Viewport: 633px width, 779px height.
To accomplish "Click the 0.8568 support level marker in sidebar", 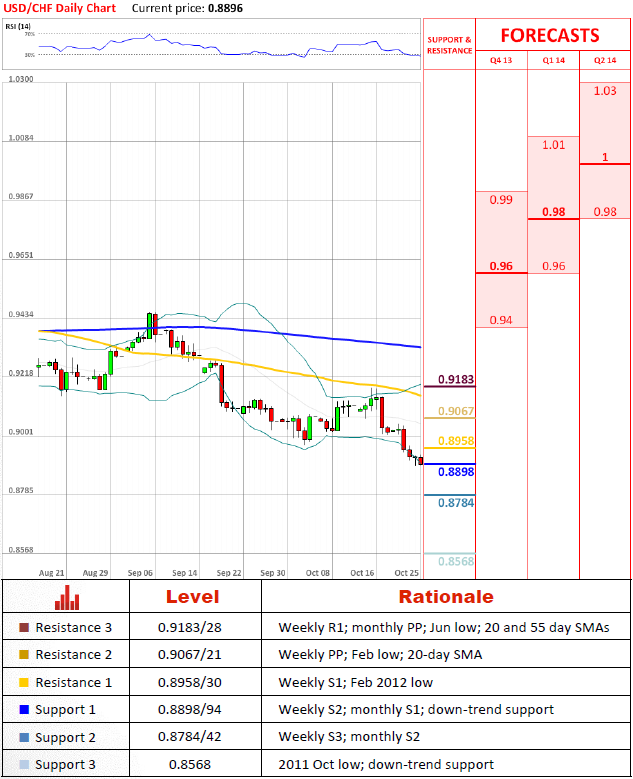I will 456,561.
